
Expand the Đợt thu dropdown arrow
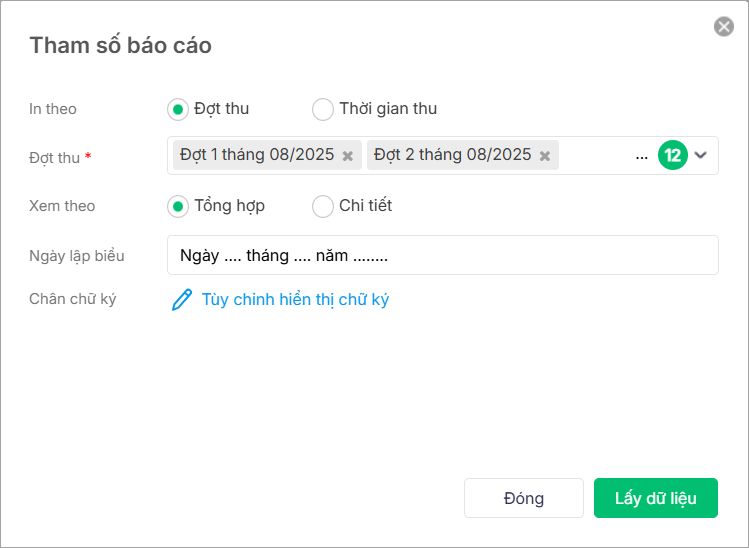click(x=701, y=155)
